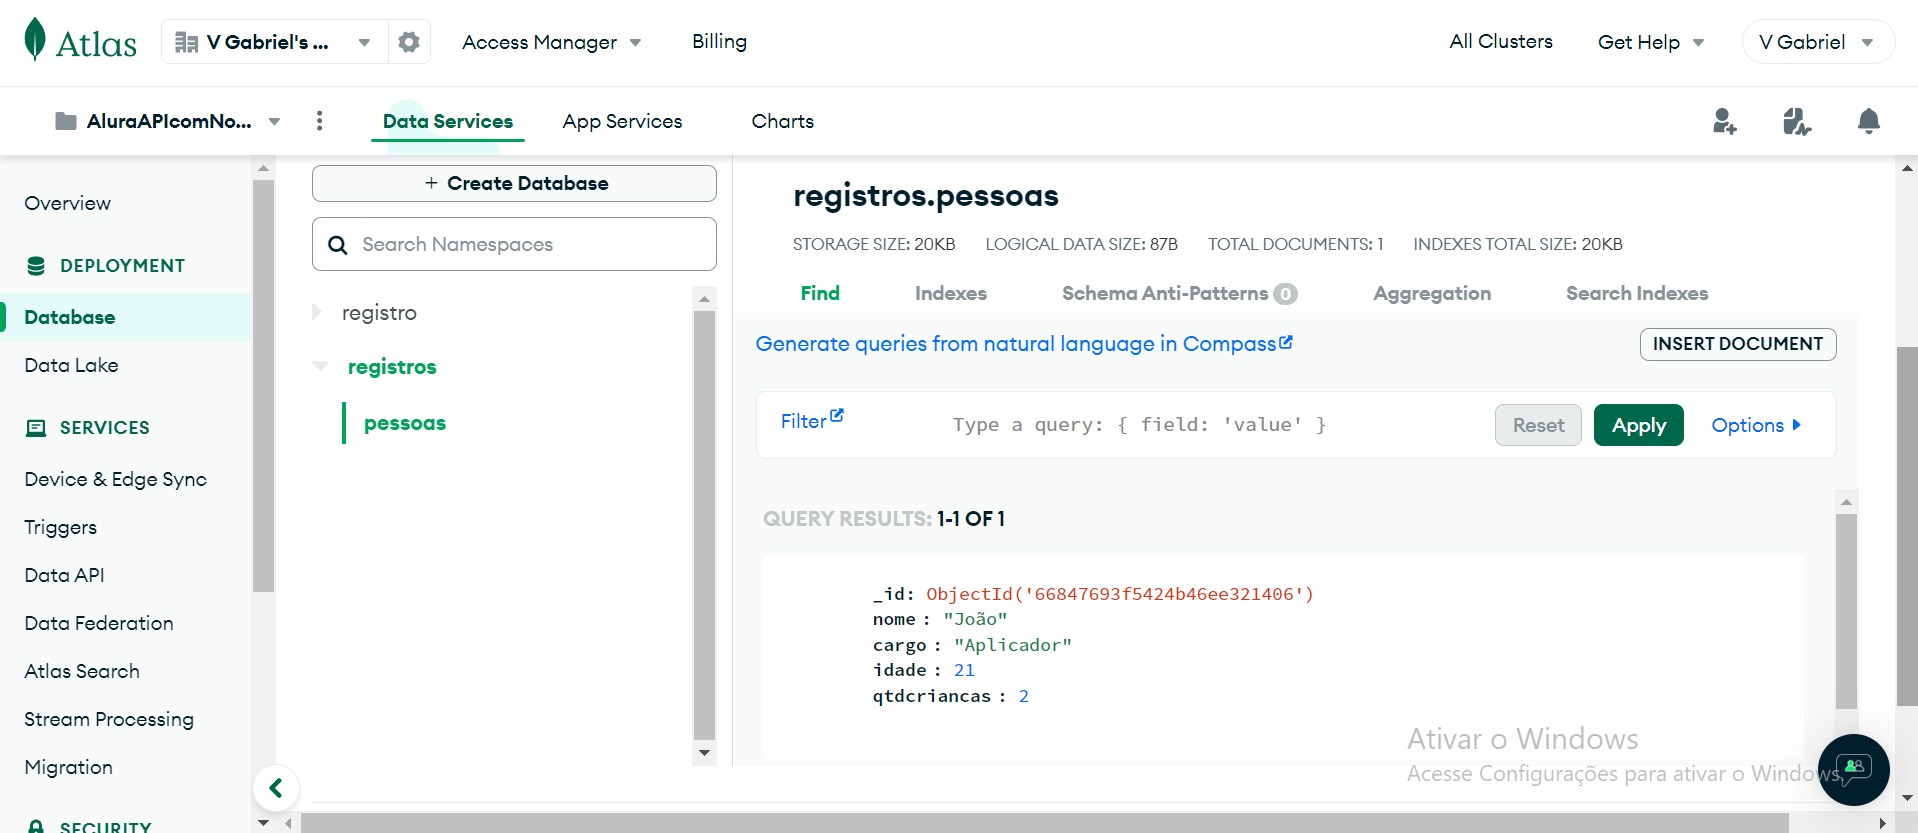Select the pessoas collection
This screenshot has height=833, width=1918.
tap(405, 423)
